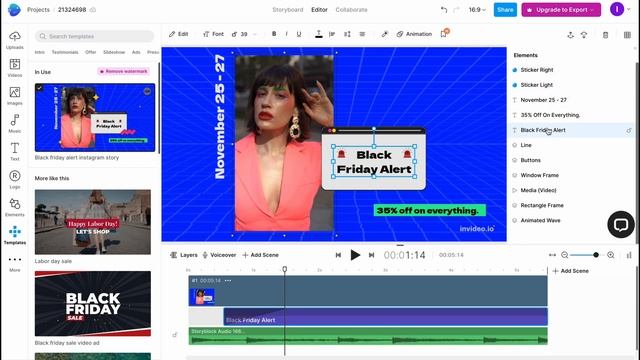This screenshot has height=360, width=640.
Task: Click the Remove watermark button
Action: [124, 71]
